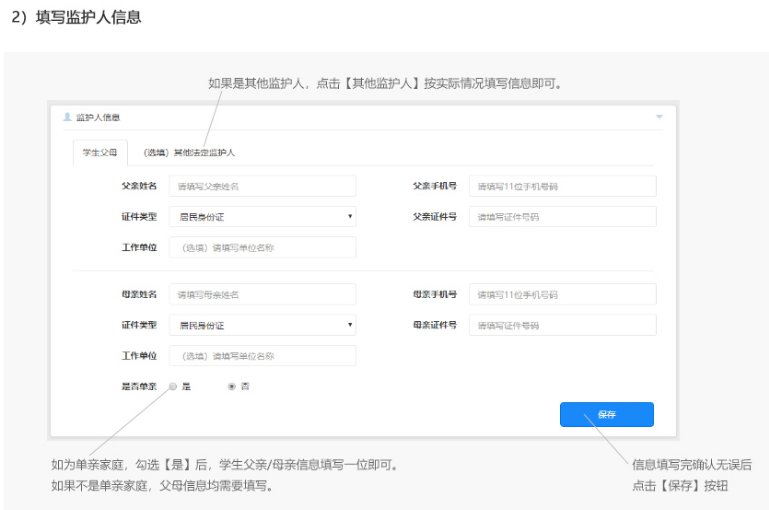Click the 父亲证件号 input field
This screenshot has height=510, width=769.
562,216
